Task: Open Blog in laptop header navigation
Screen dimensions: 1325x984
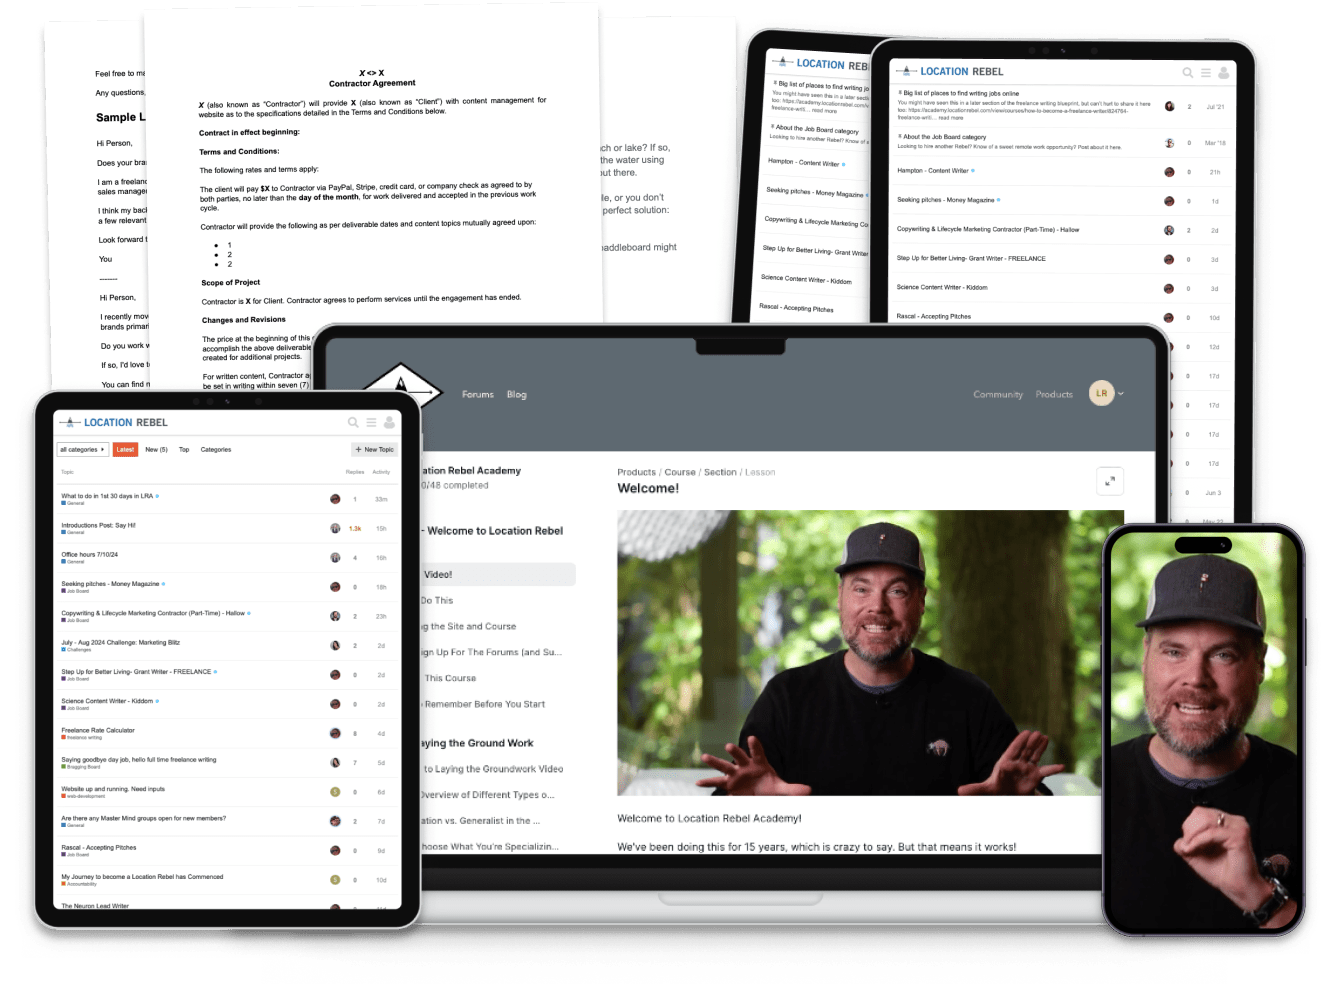Action: (516, 394)
